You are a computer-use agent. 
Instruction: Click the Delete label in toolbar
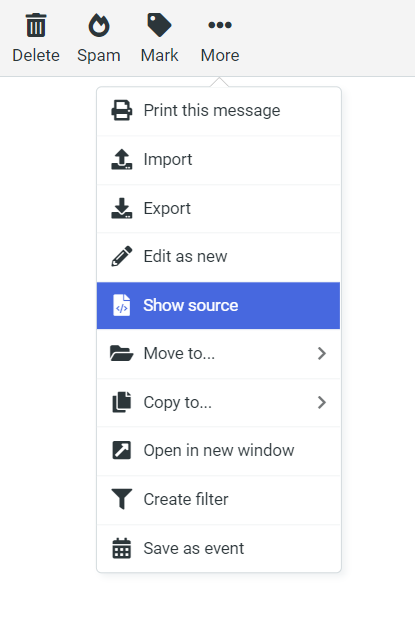(x=36, y=55)
